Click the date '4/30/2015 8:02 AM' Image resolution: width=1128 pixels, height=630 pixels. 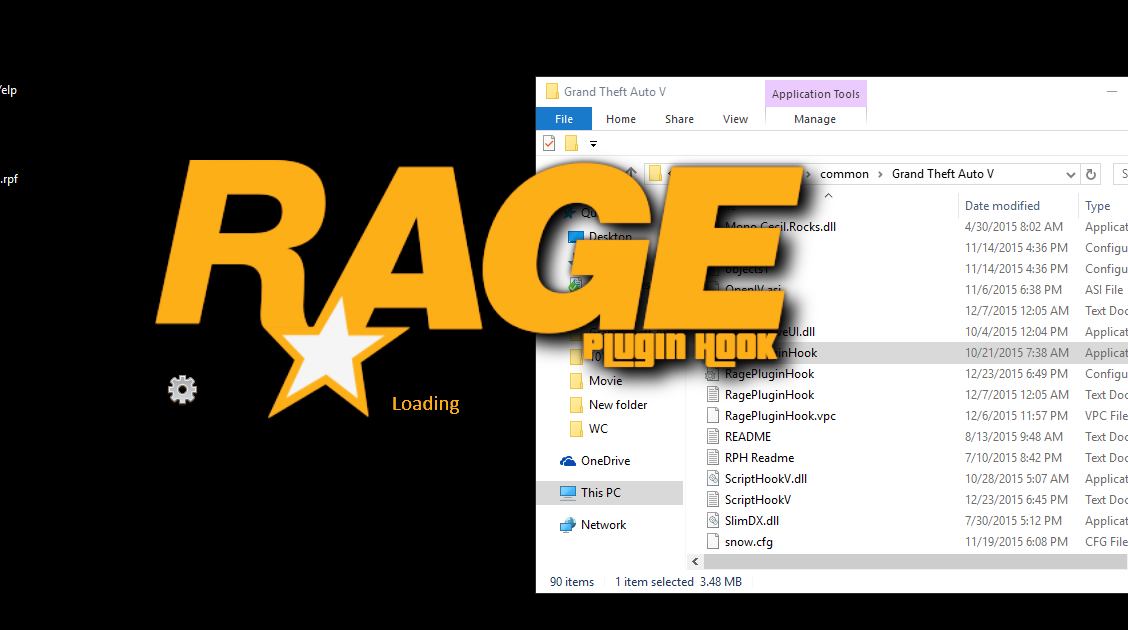coord(1014,227)
